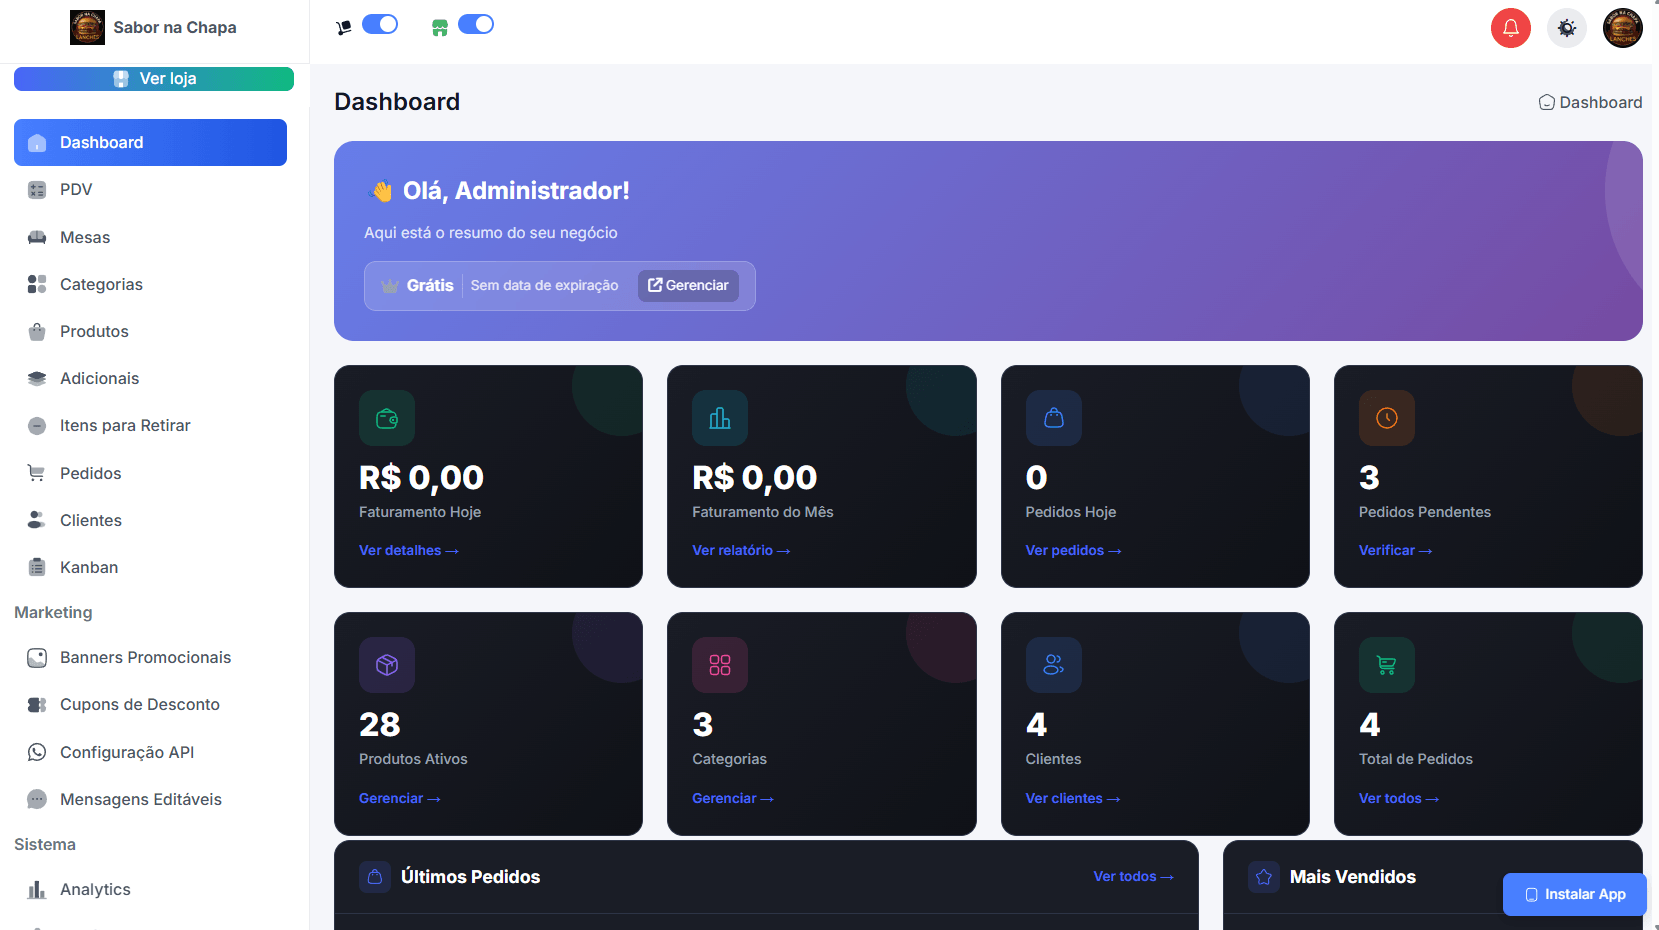This screenshot has width=1659, height=930.
Task: Follow the Verificar link on pending orders
Action: pos(1395,550)
